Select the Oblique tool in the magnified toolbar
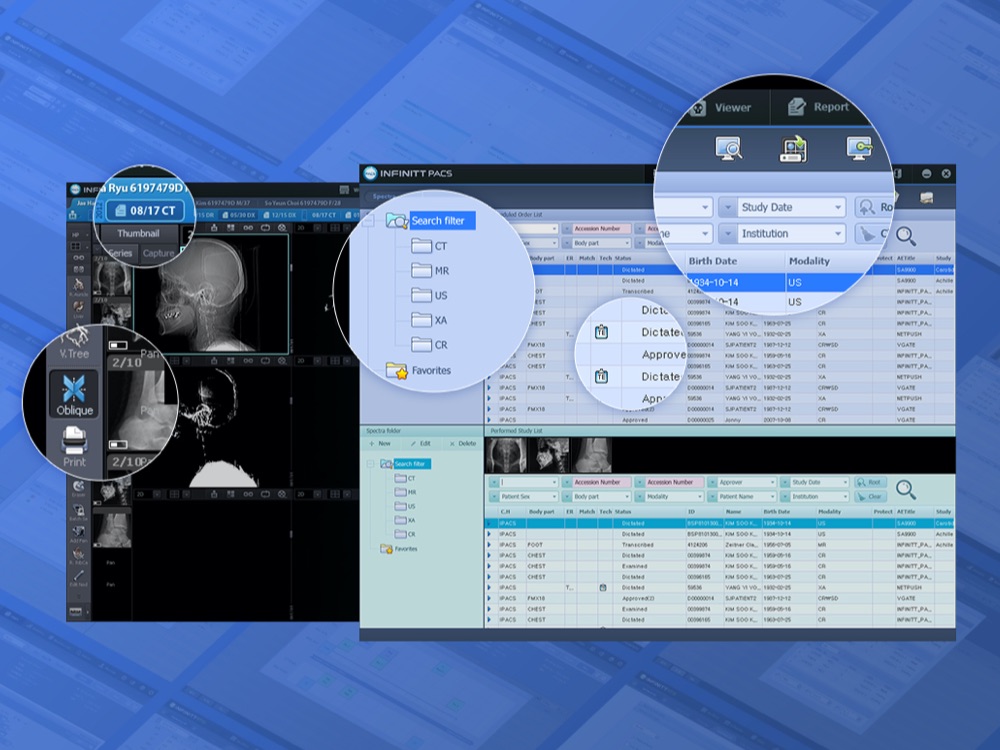Viewport: 1000px width, 750px height. tap(74, 393)
